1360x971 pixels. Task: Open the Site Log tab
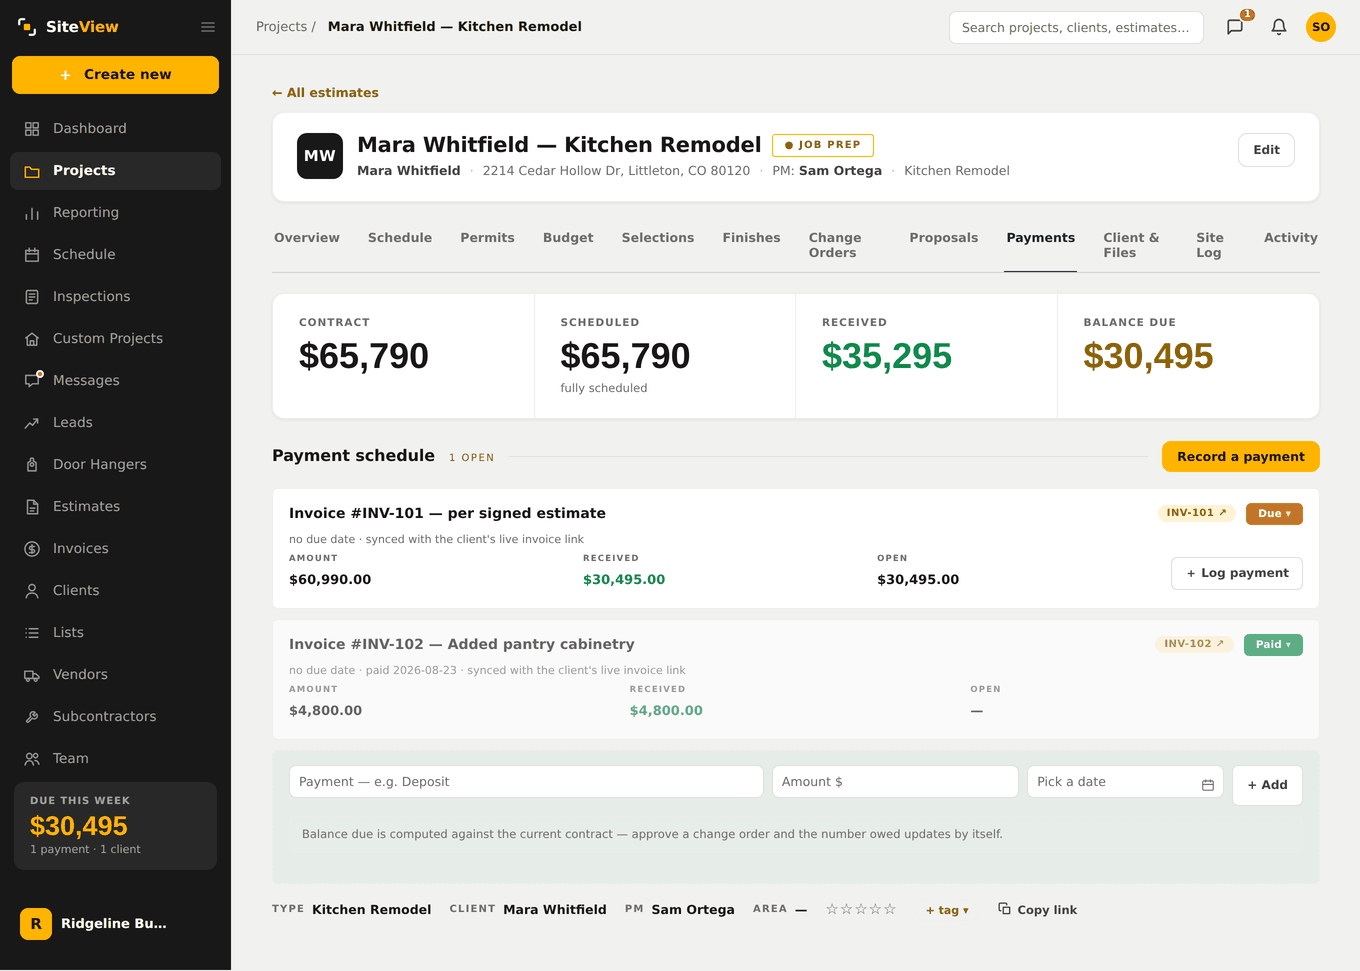[1210, 245]
